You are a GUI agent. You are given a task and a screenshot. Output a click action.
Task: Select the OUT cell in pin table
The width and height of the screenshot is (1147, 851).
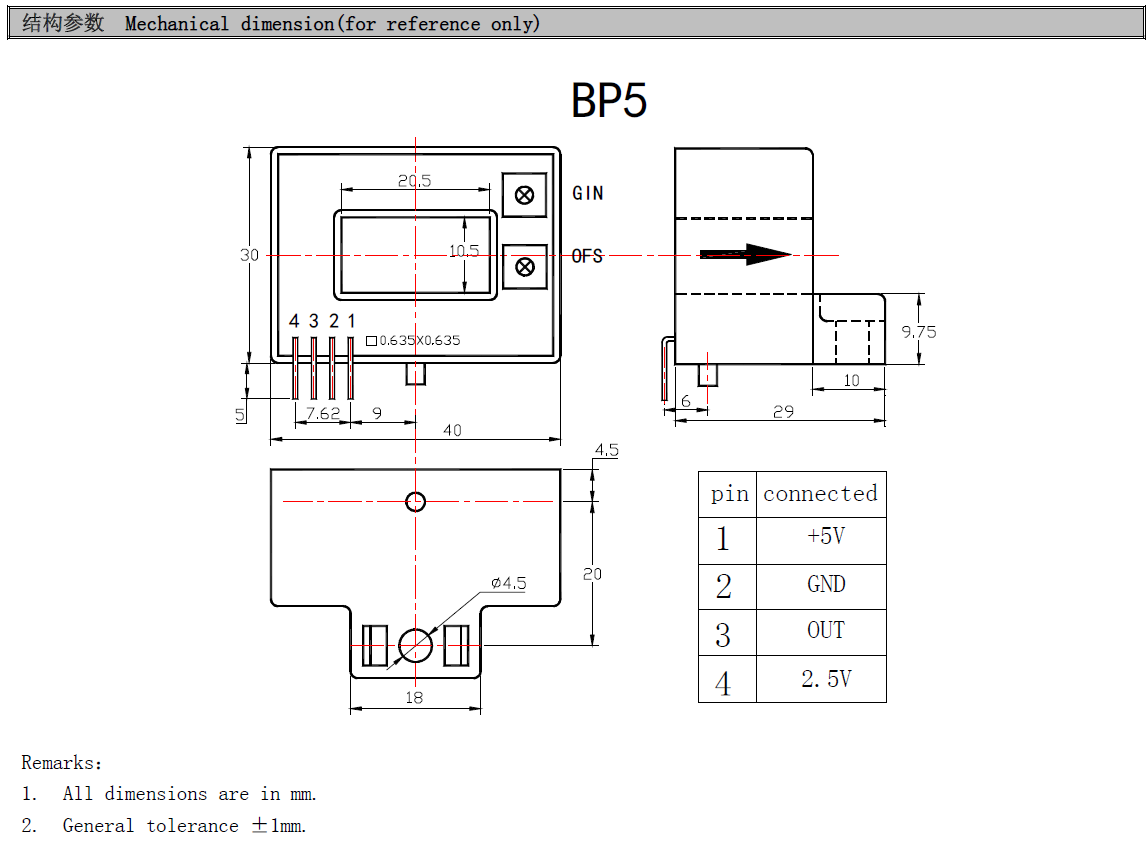(x=825, y=631)
